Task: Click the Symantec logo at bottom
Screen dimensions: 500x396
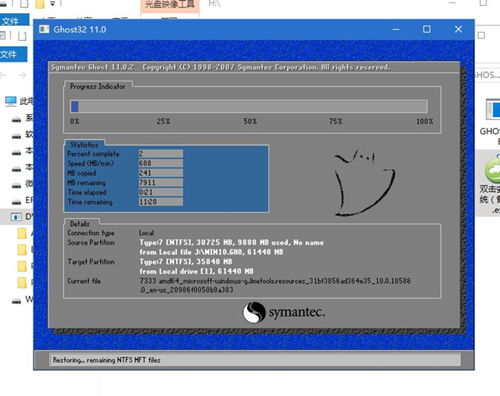Action: click(284, 312)
